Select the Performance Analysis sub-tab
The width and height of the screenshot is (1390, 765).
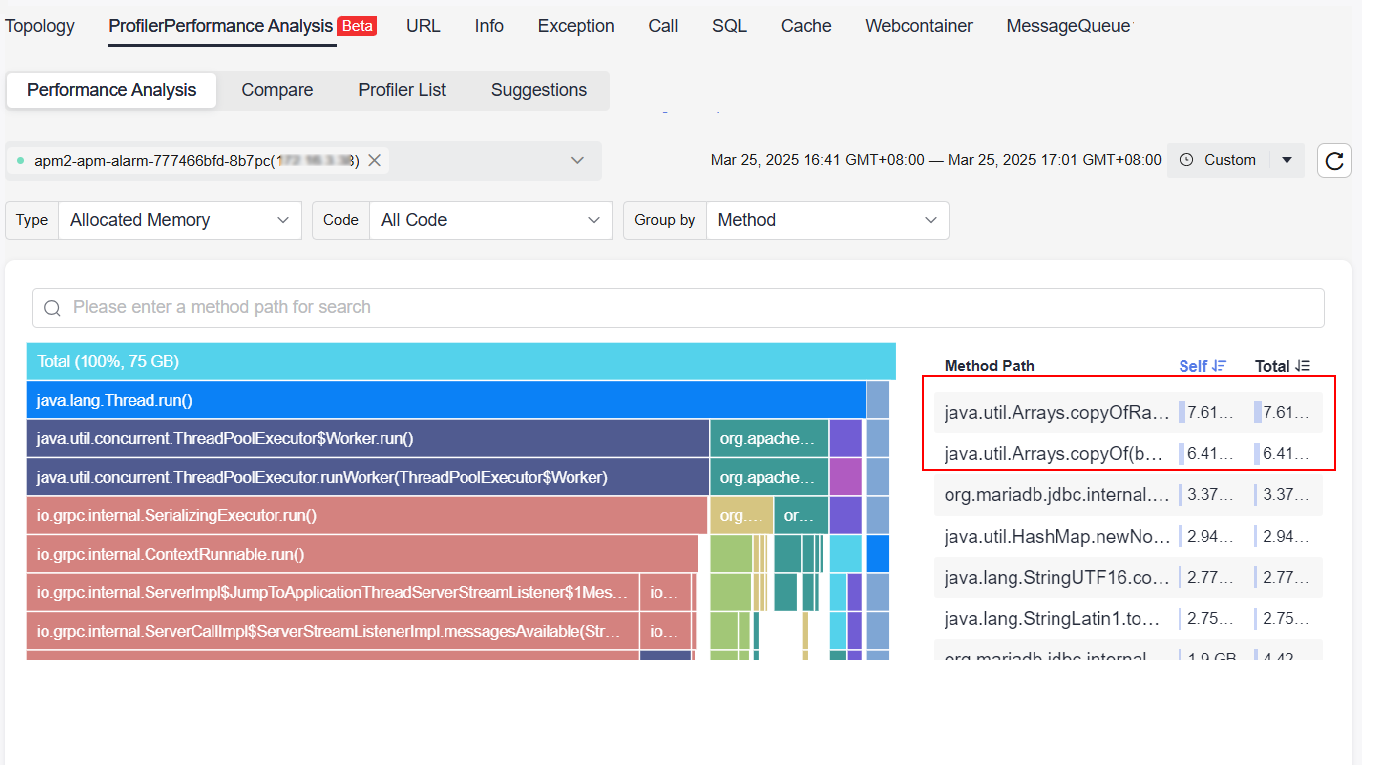coord(112,90)
